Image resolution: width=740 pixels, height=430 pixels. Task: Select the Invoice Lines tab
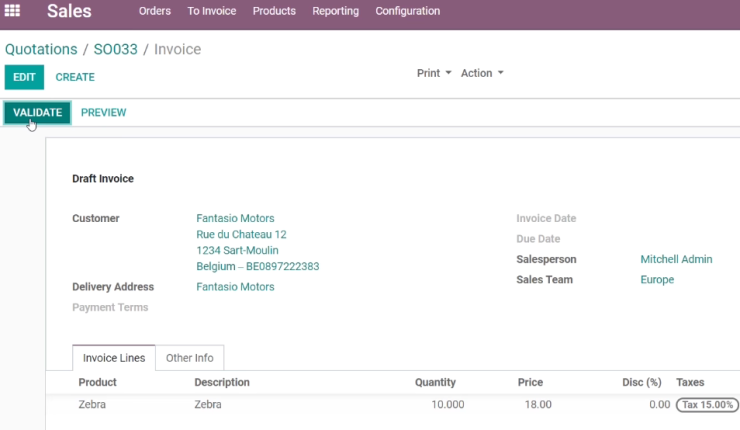tap(114, 358)
